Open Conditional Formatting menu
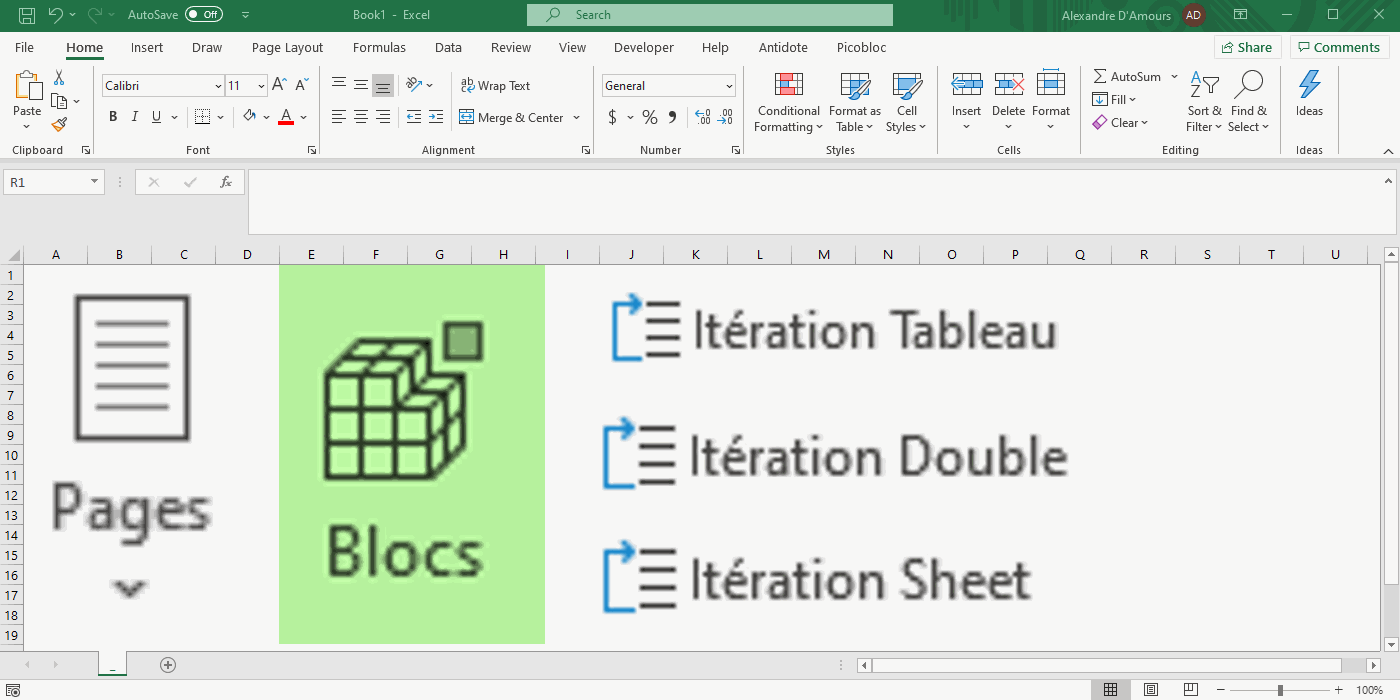The width and height of the screenshot is (1400, 700). pyautogui.click(x=788, y=102)
